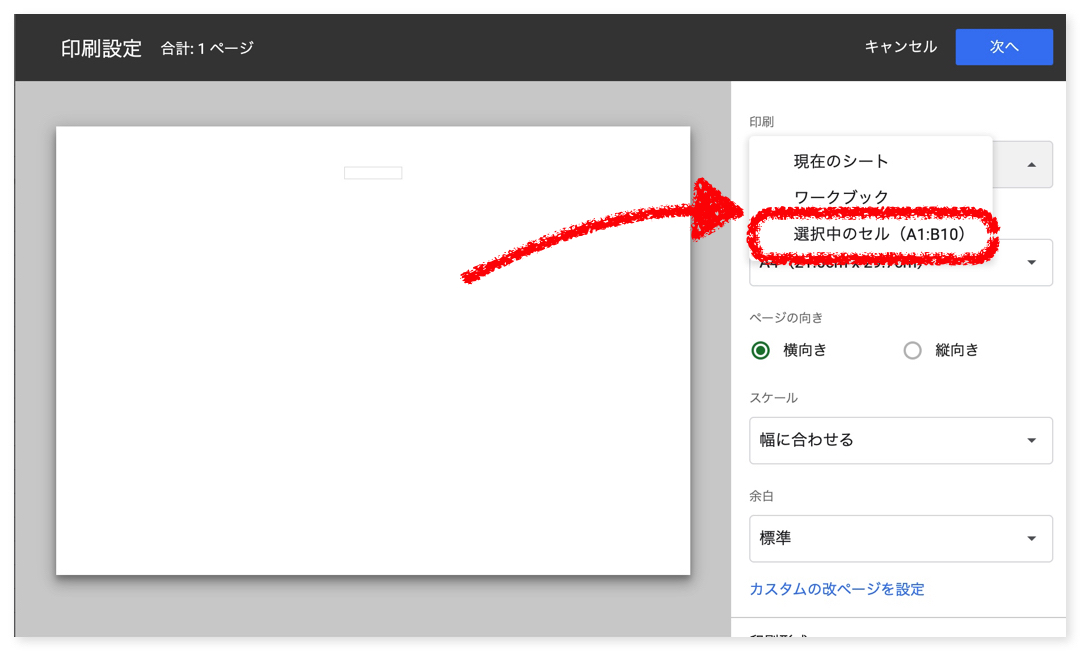The height and width of the screenshot is (651, 1080).
Task: Click the 余白 section label
Action: click(761, 496)
